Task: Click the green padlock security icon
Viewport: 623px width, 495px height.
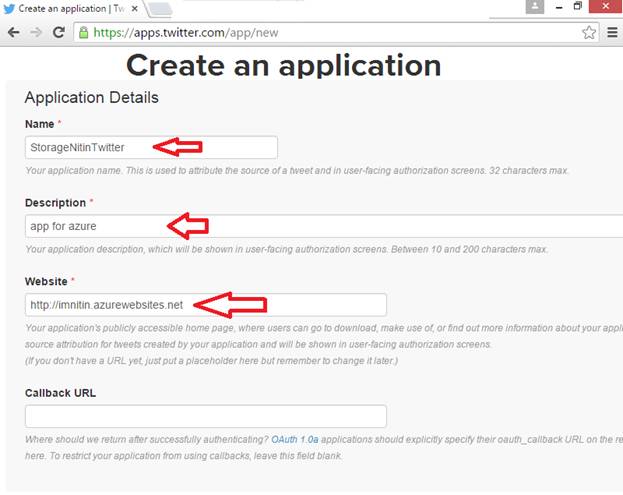Action: pyautogui.click(x=83, y=33)
